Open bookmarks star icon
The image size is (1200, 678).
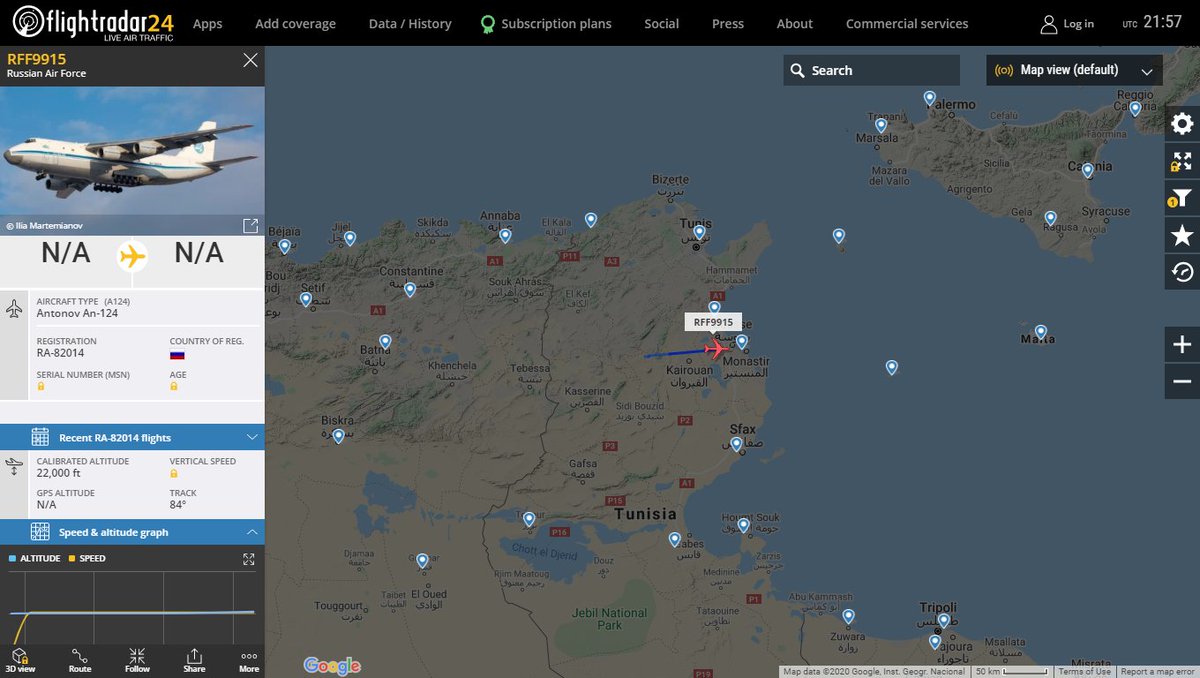tap(1182, 235)
